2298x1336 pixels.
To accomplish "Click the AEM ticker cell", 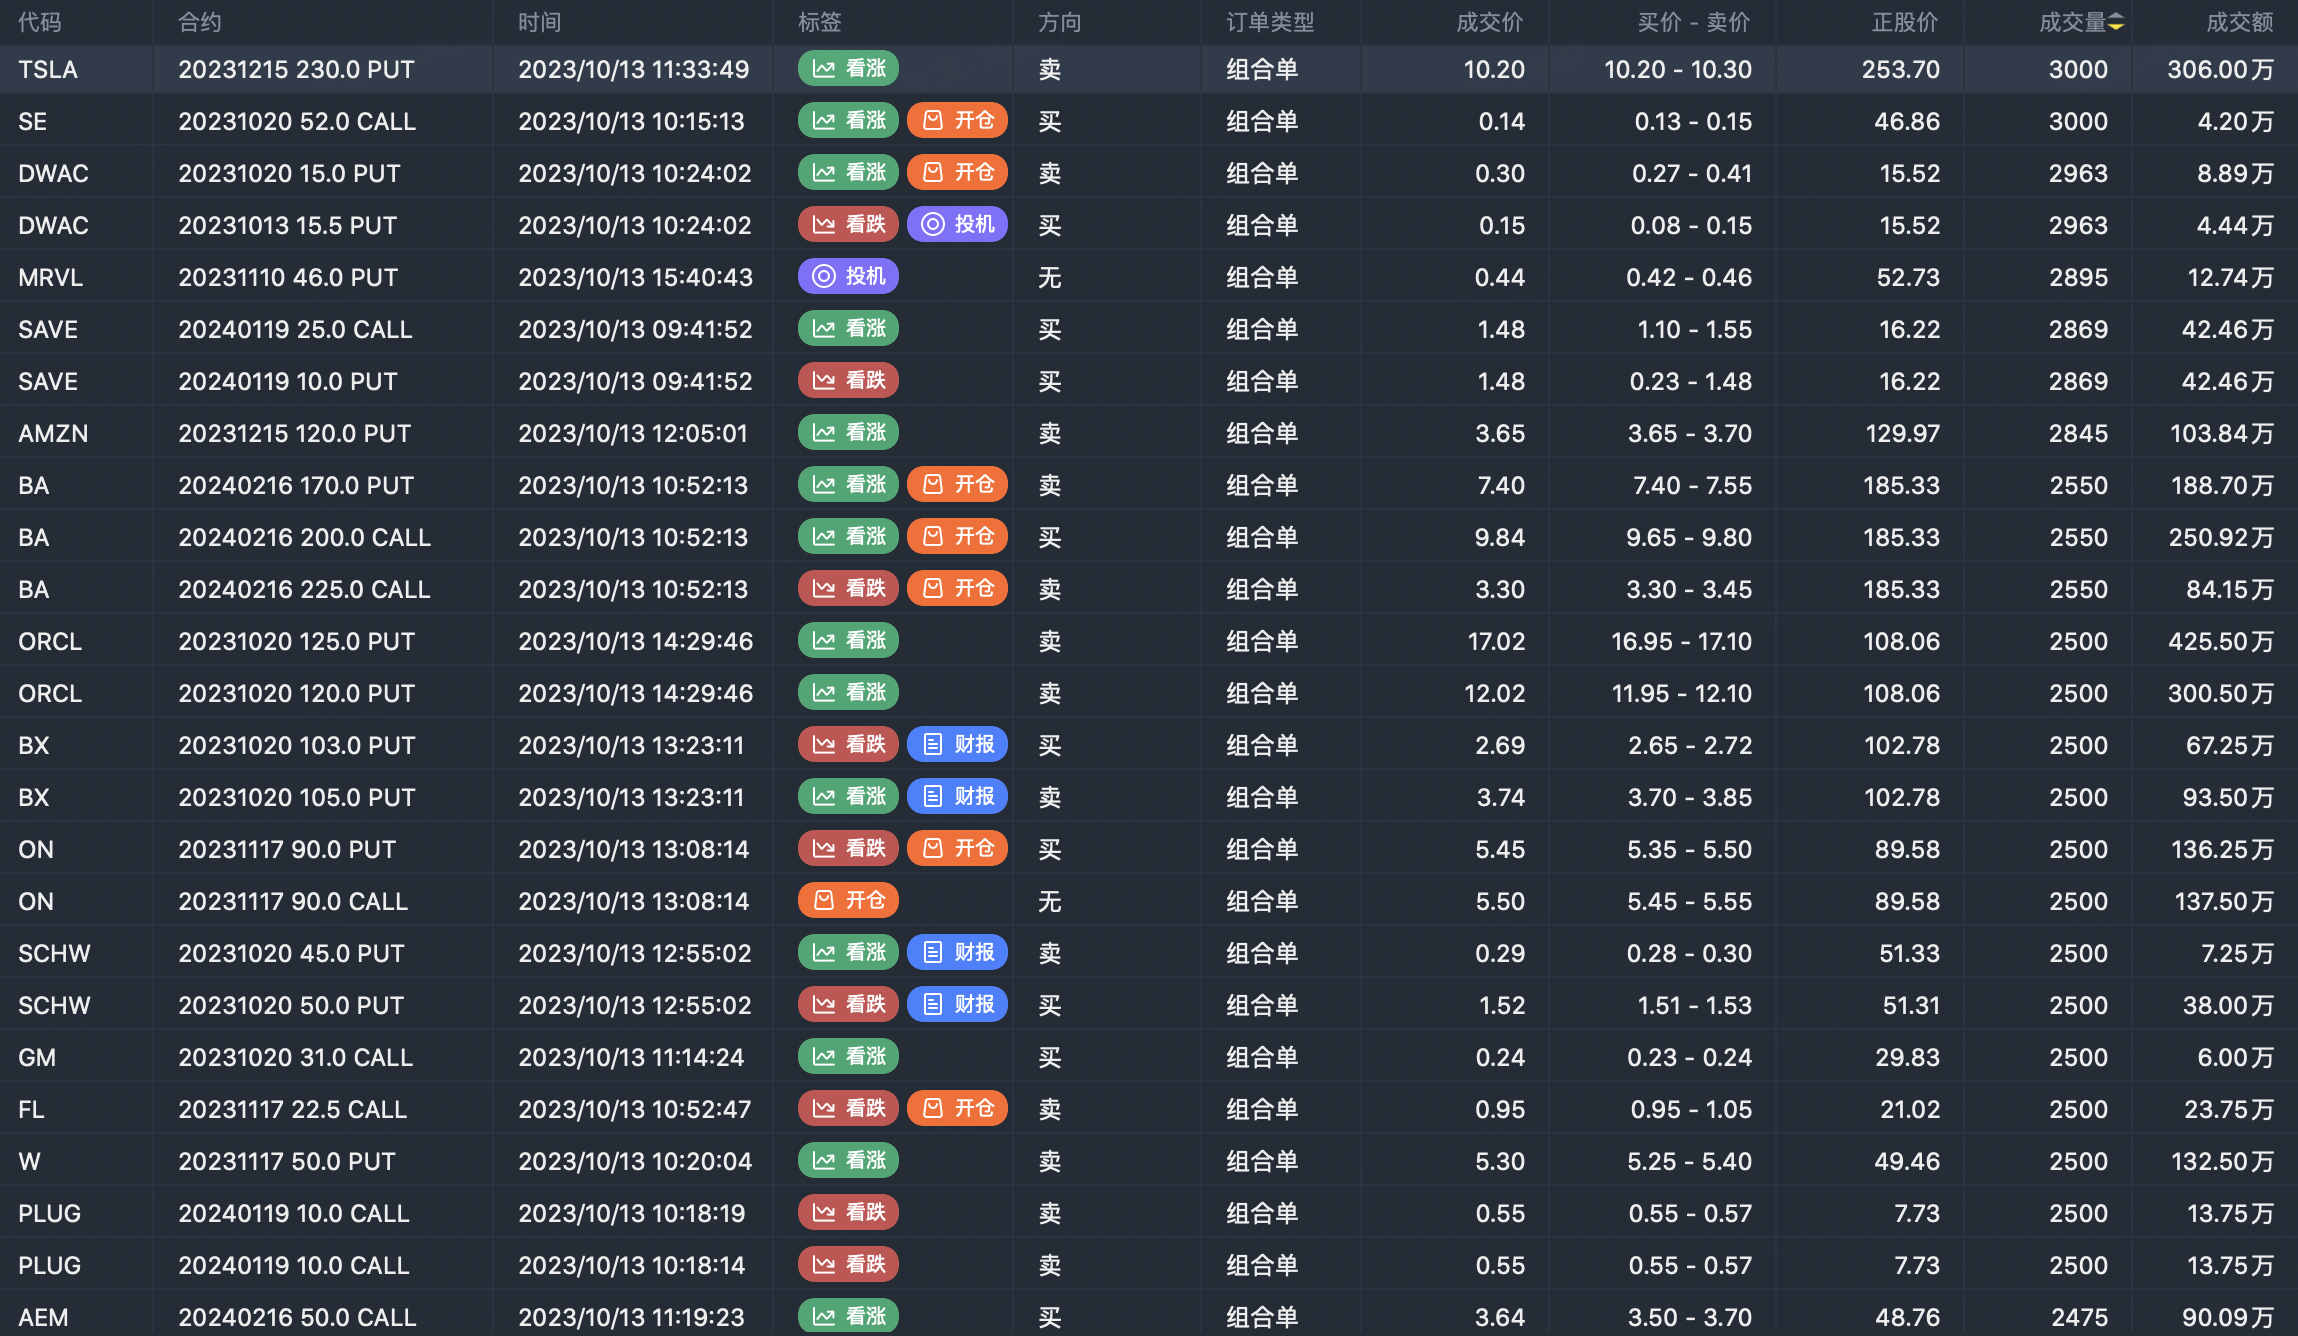I will point(43,1318).
